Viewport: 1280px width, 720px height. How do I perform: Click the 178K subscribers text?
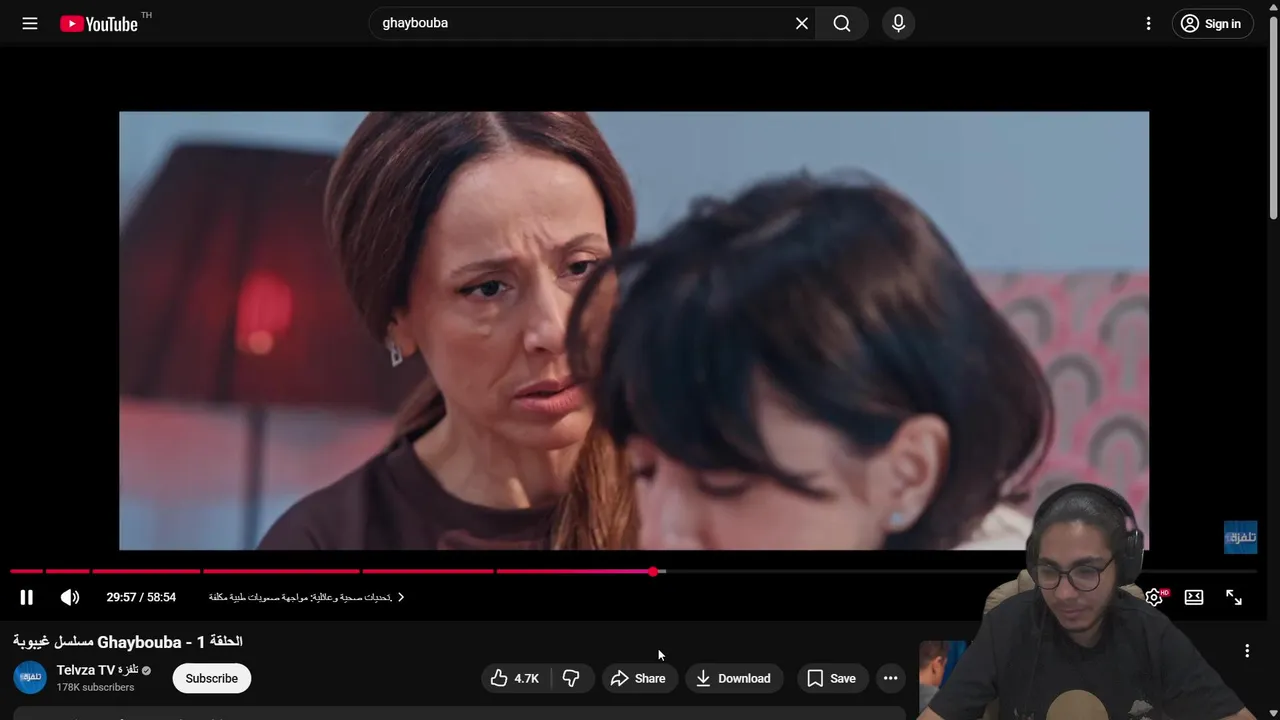tap(95, 687)
